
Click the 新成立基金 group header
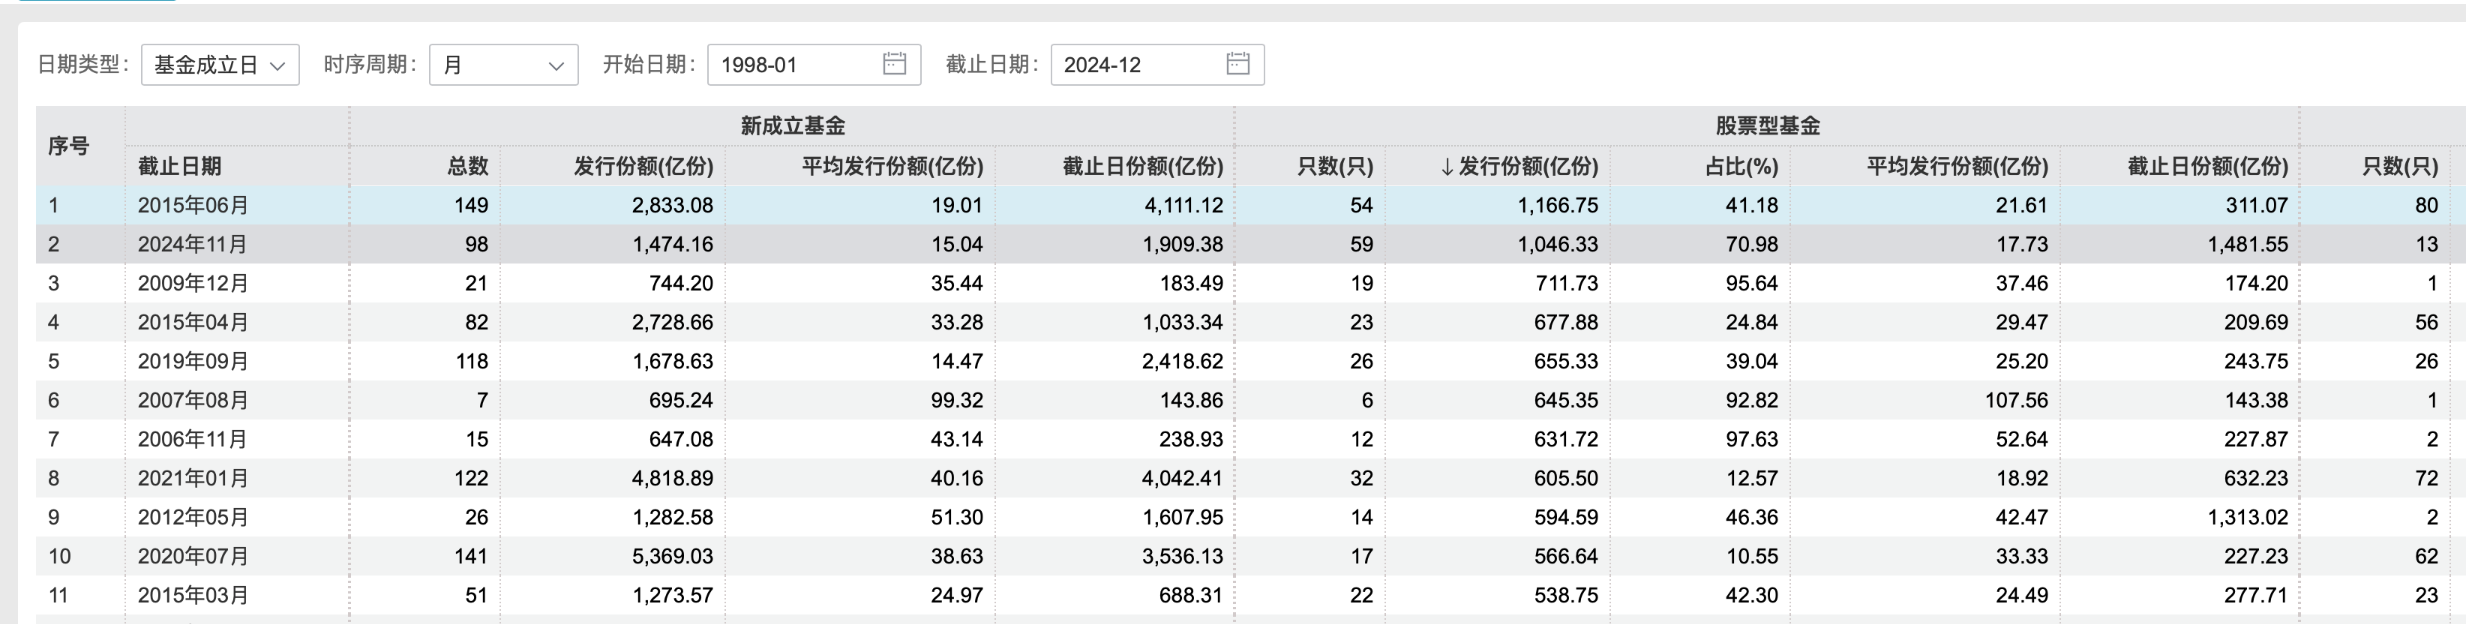click(792, 126)
